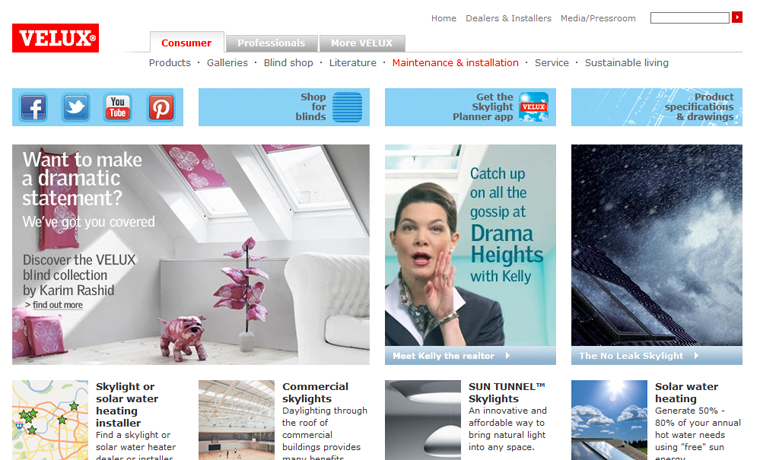Click the stormy skylight banner image
760x460 pixels.
(657, 245)
